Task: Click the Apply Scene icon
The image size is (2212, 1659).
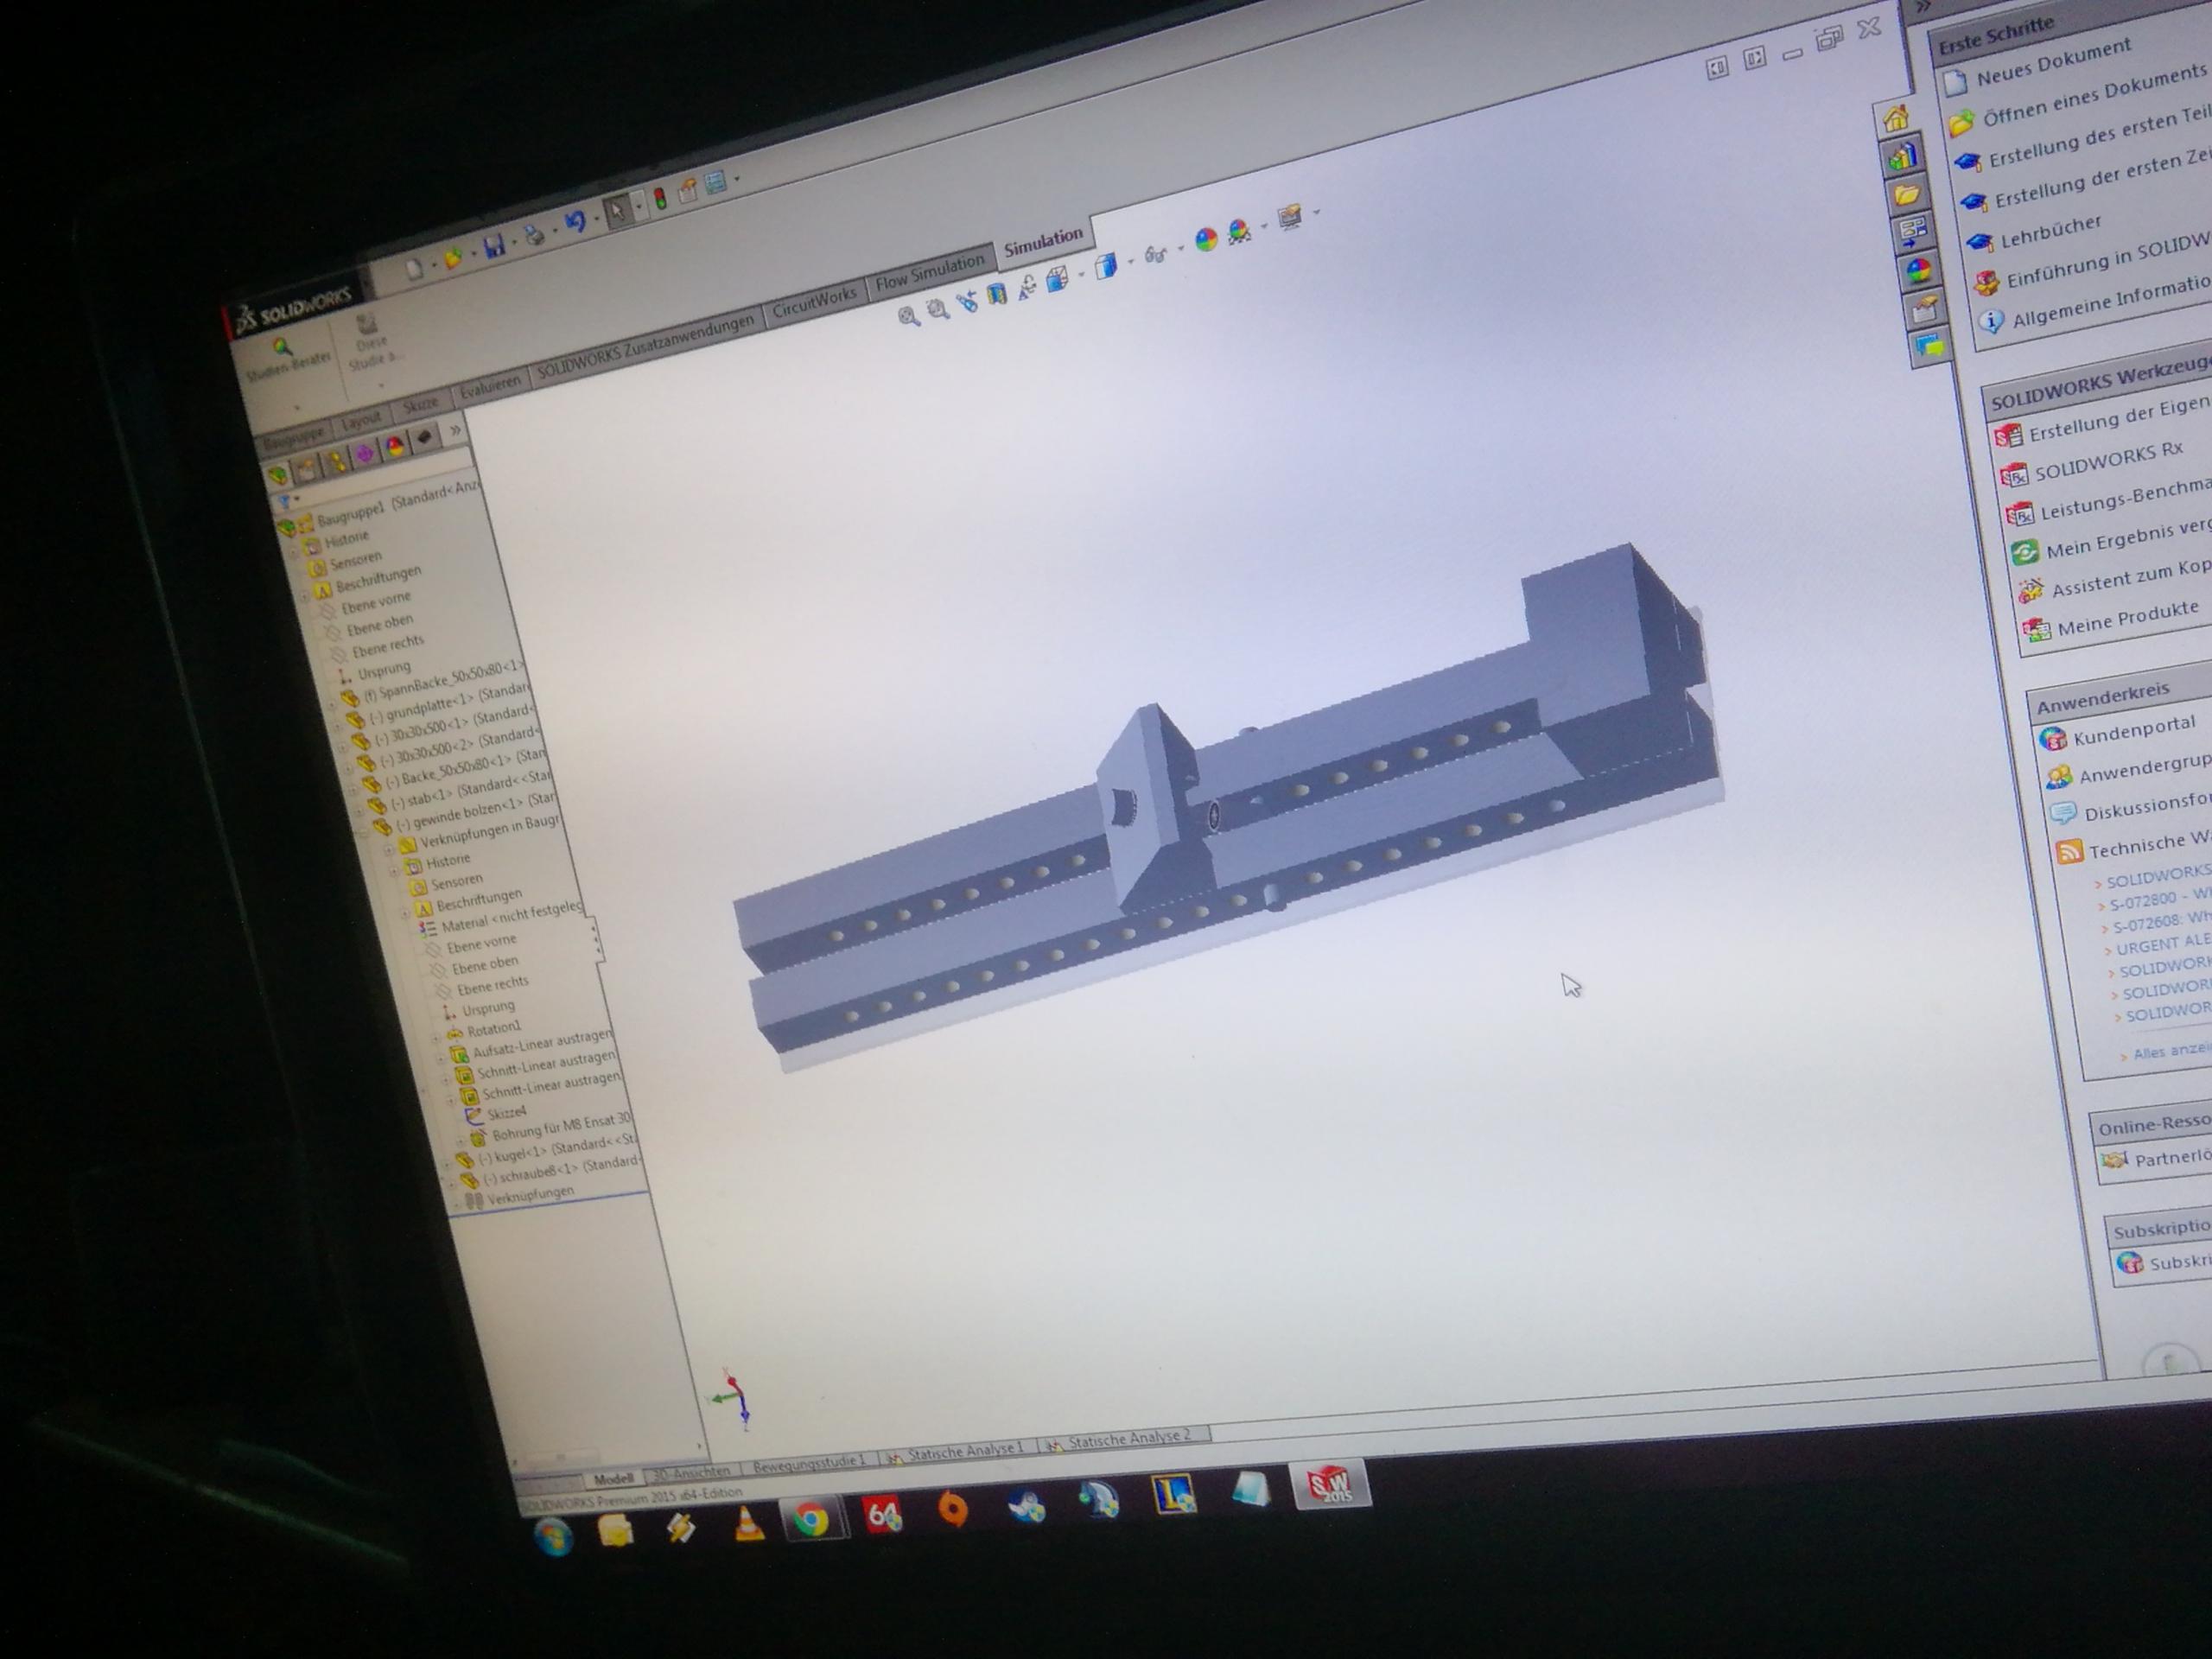Action: pyautogui.click(x=1239, y=231)
